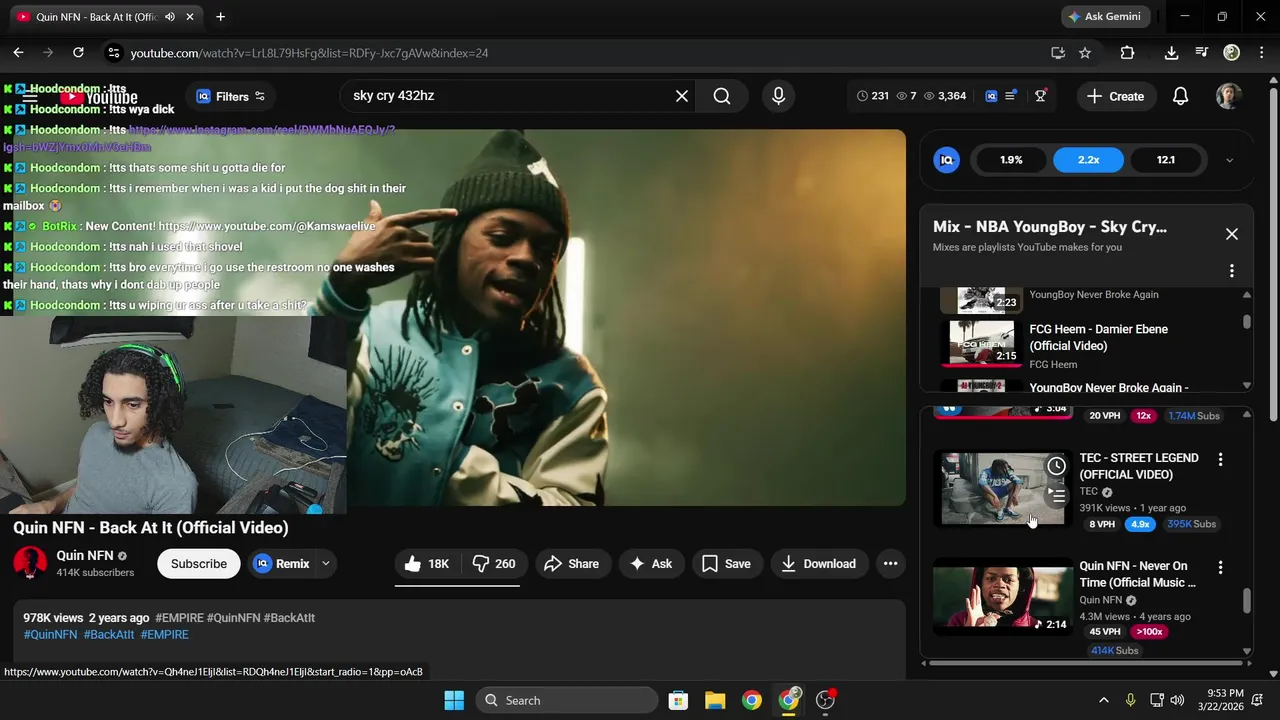Bookmark this page with the star icon
Viewport: 1280px width, 720px height.
pyautogui.click(x=1085, y=53)
